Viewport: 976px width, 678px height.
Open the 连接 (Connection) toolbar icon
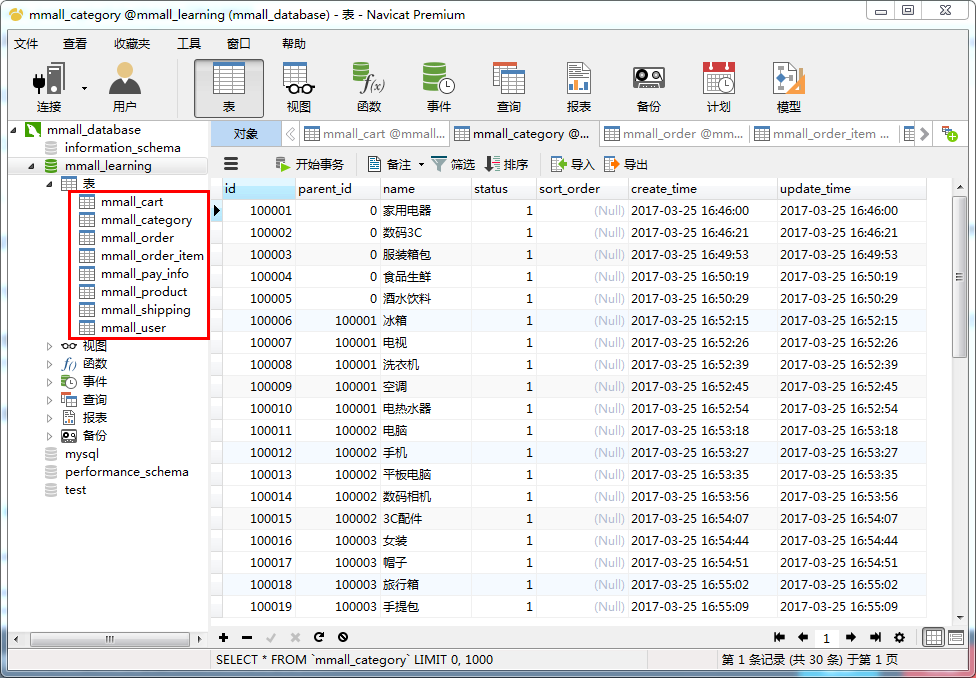pyautogui.click(x=49, y=88)
